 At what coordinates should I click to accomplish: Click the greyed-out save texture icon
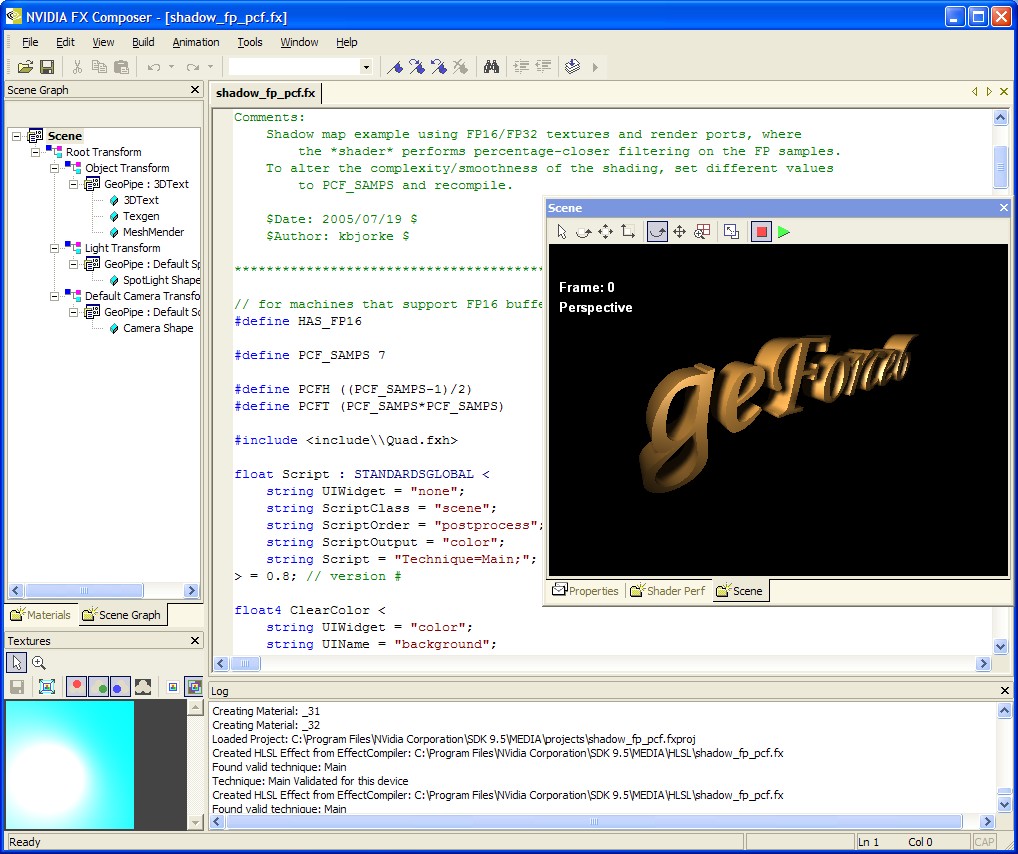click(18, 686)
